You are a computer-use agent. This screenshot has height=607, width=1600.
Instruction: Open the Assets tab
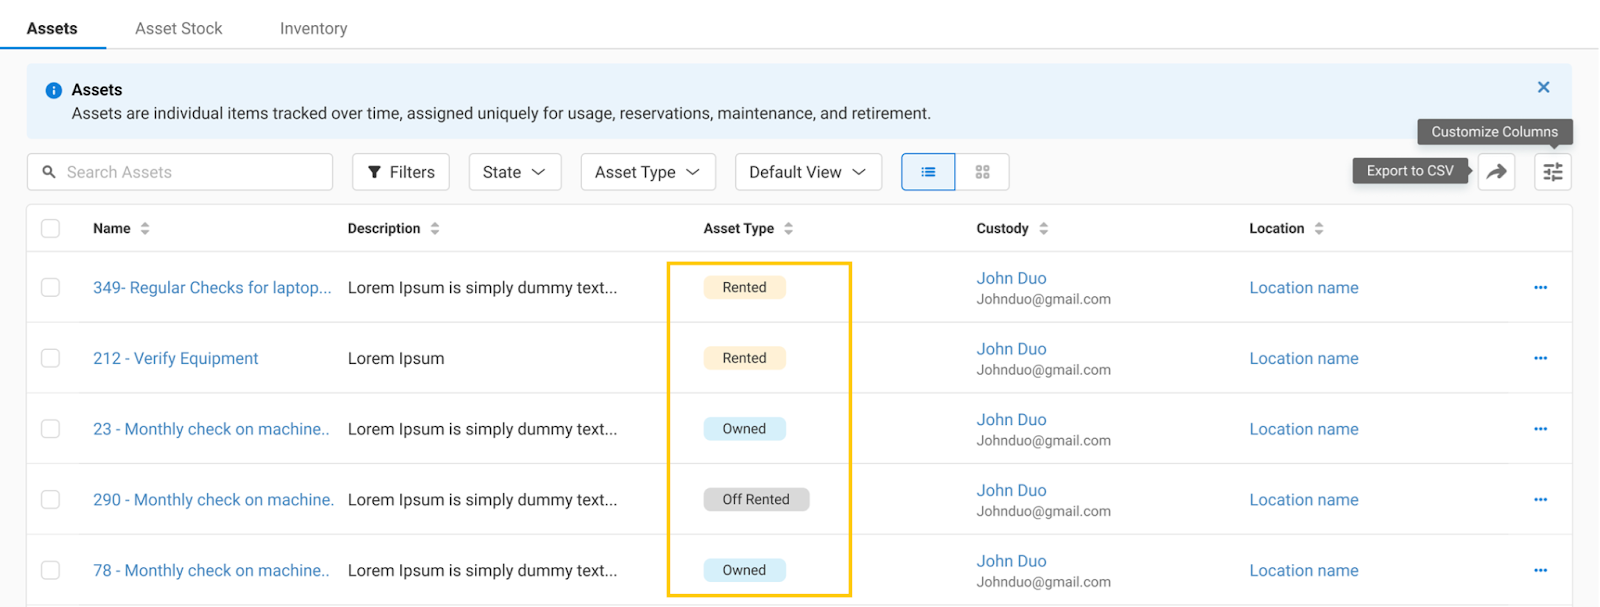pyautogui.click(x=52, y=28)
